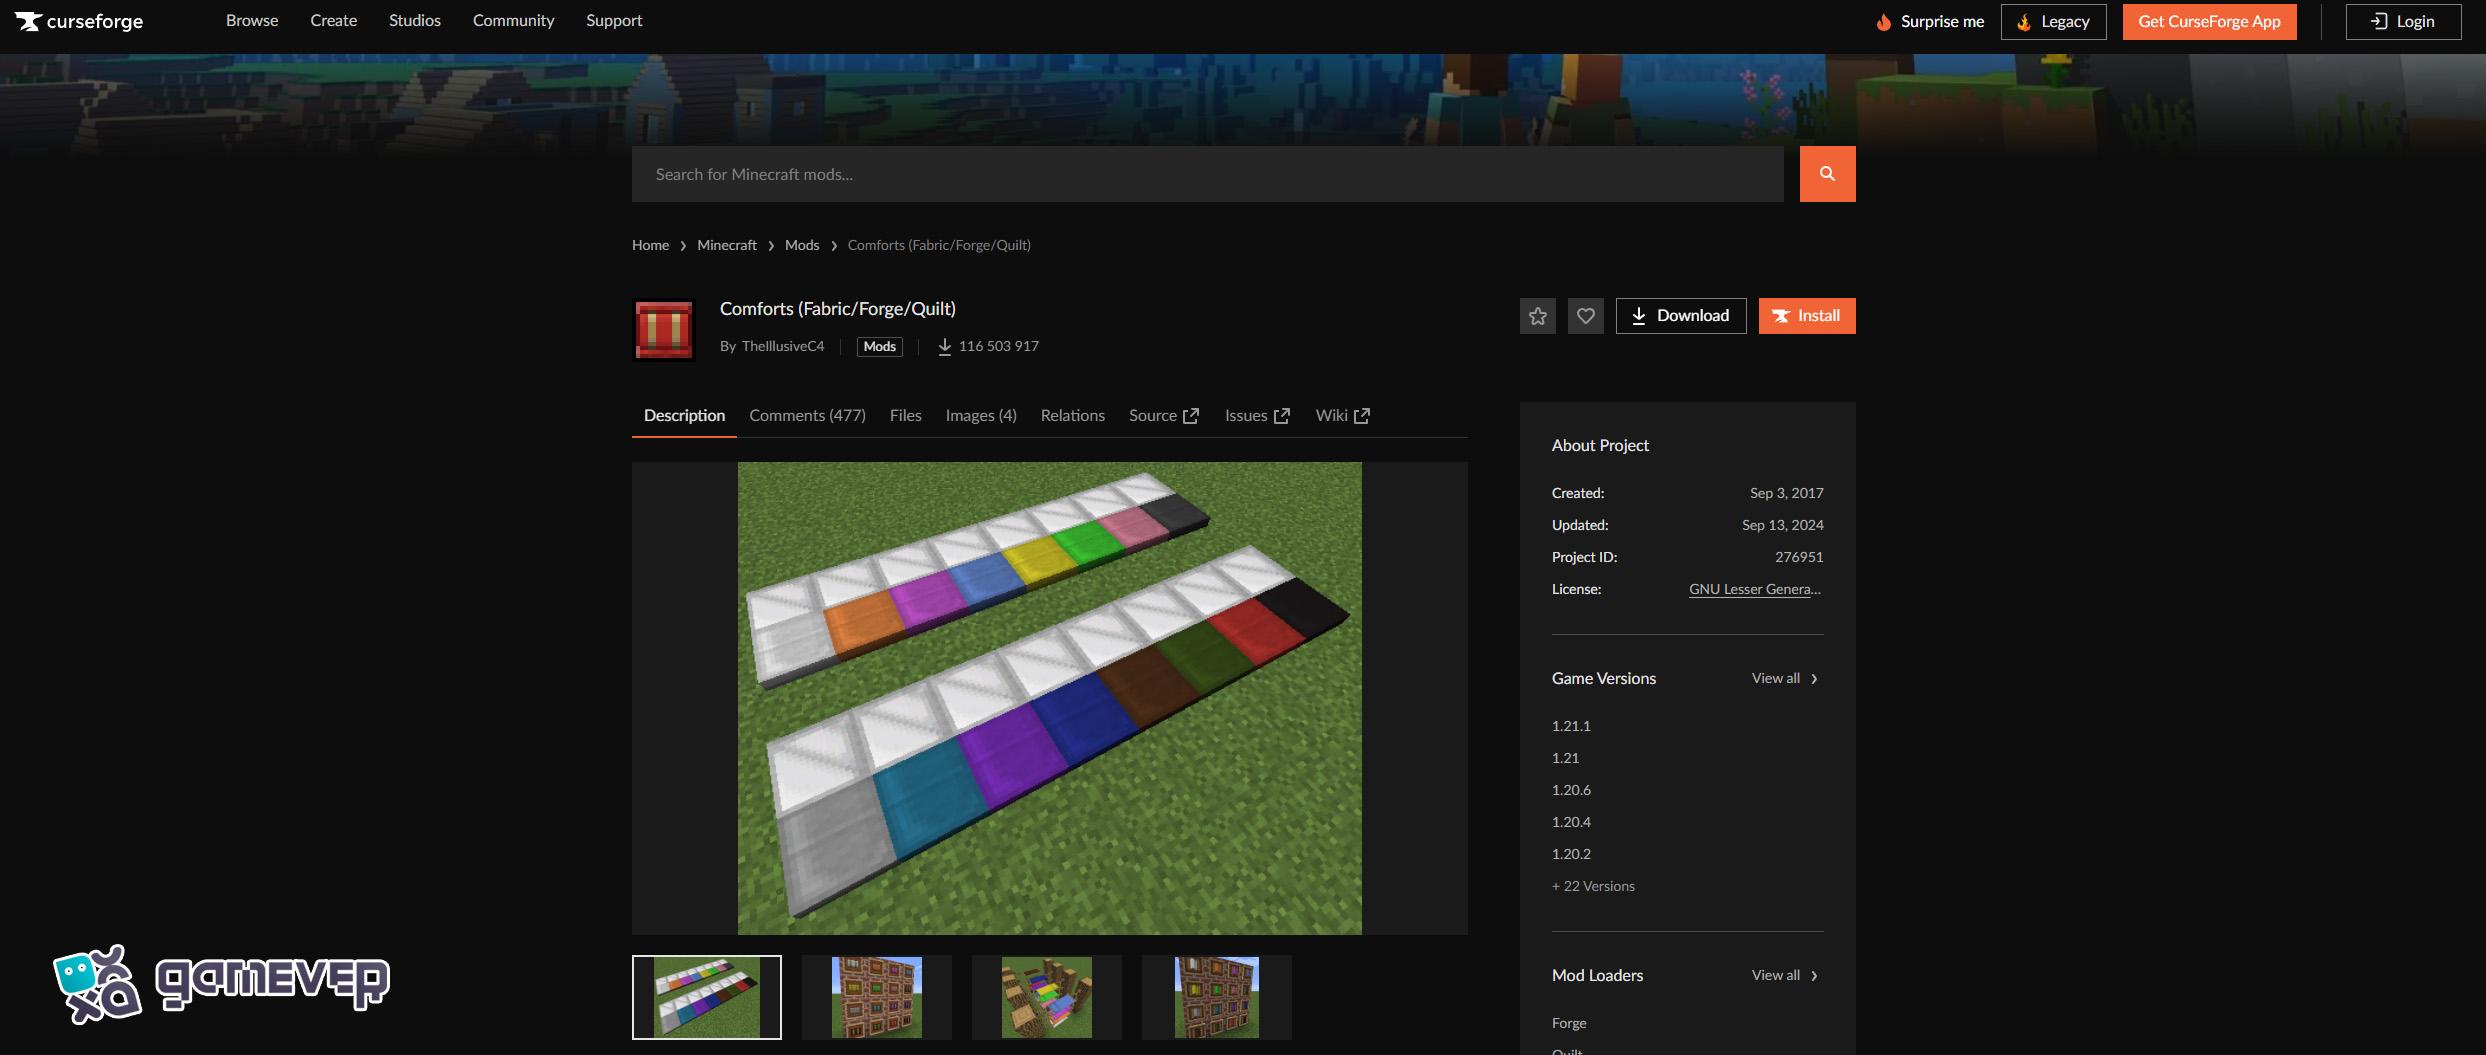This screenshot has width=2486, height=1055.
Task: Open the GNU Lesser General license link
Action: pos(1755,589)
